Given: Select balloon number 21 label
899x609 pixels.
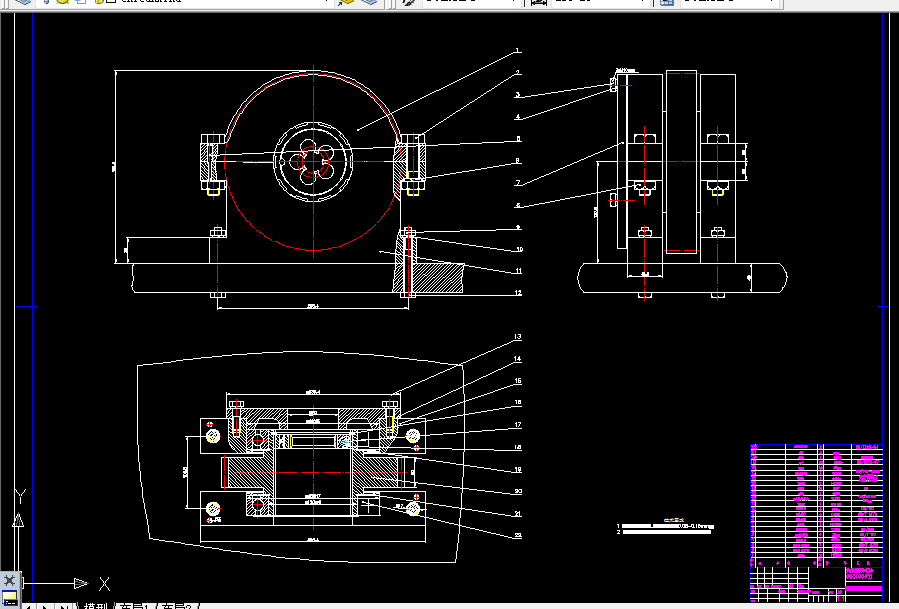Looking at the screenshot, I should coord(518,514).
